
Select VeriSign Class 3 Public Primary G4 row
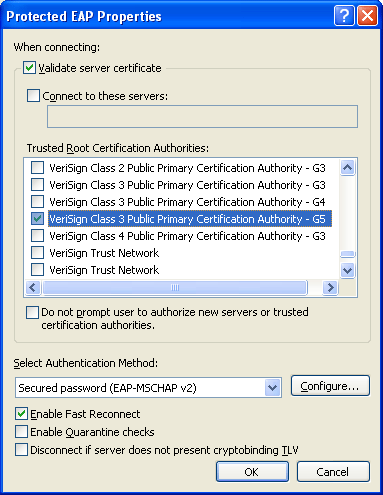coord(187,202)
